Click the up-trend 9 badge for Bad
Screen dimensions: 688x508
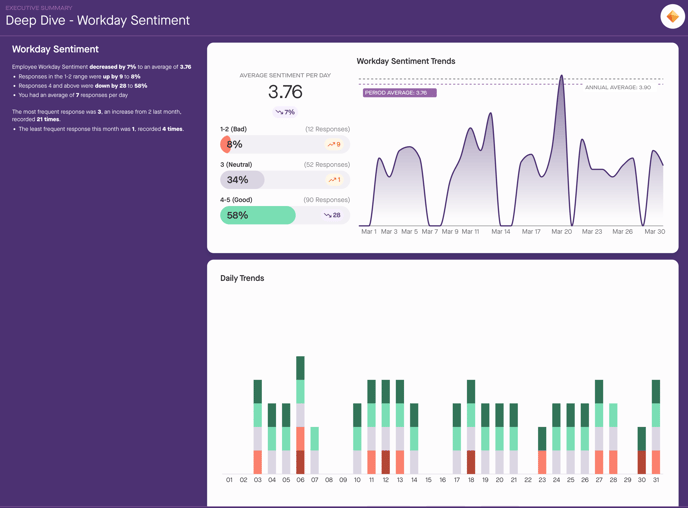click(x=334, y=145)
